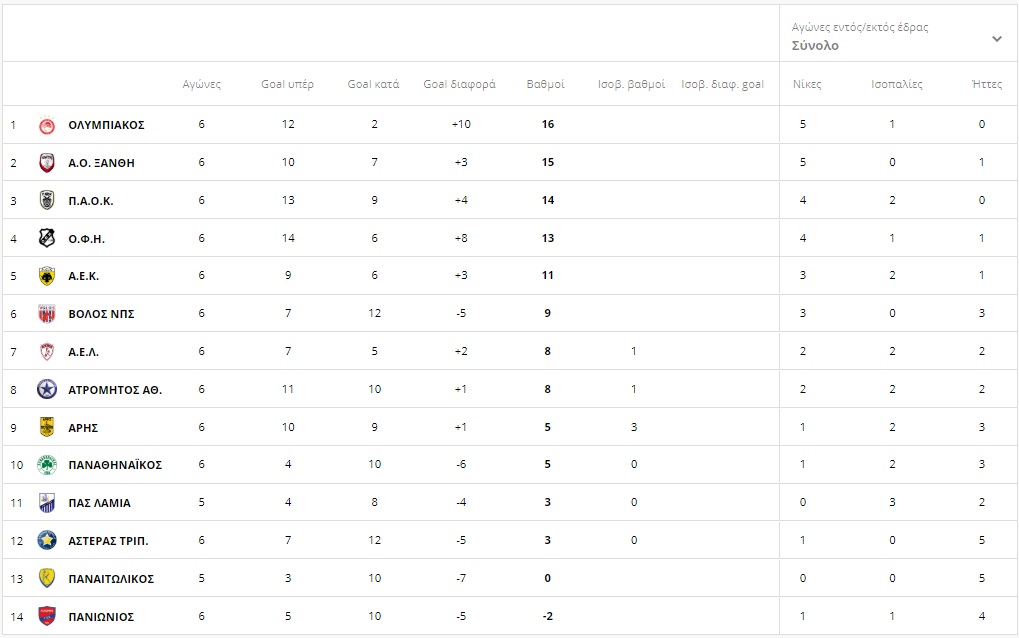Viewport: 1019px width, 638px height.
Task: Click the Aris team crest
Action: click(47, 427)
